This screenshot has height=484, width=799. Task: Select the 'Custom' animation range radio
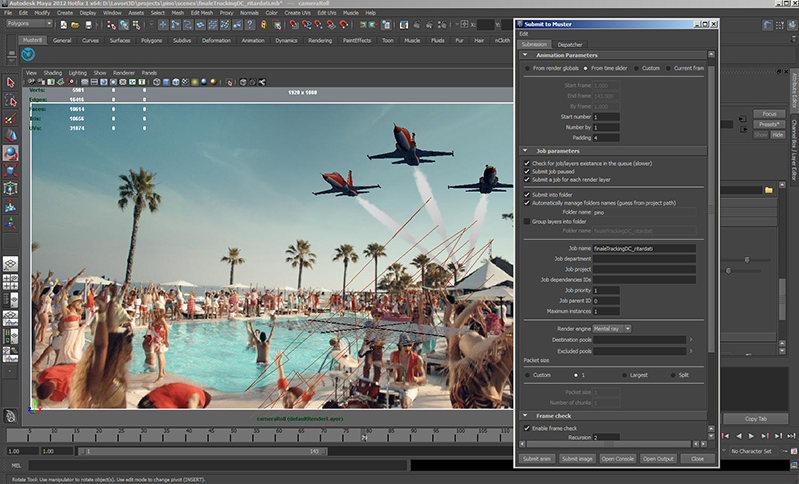click(x=636, y=68)
